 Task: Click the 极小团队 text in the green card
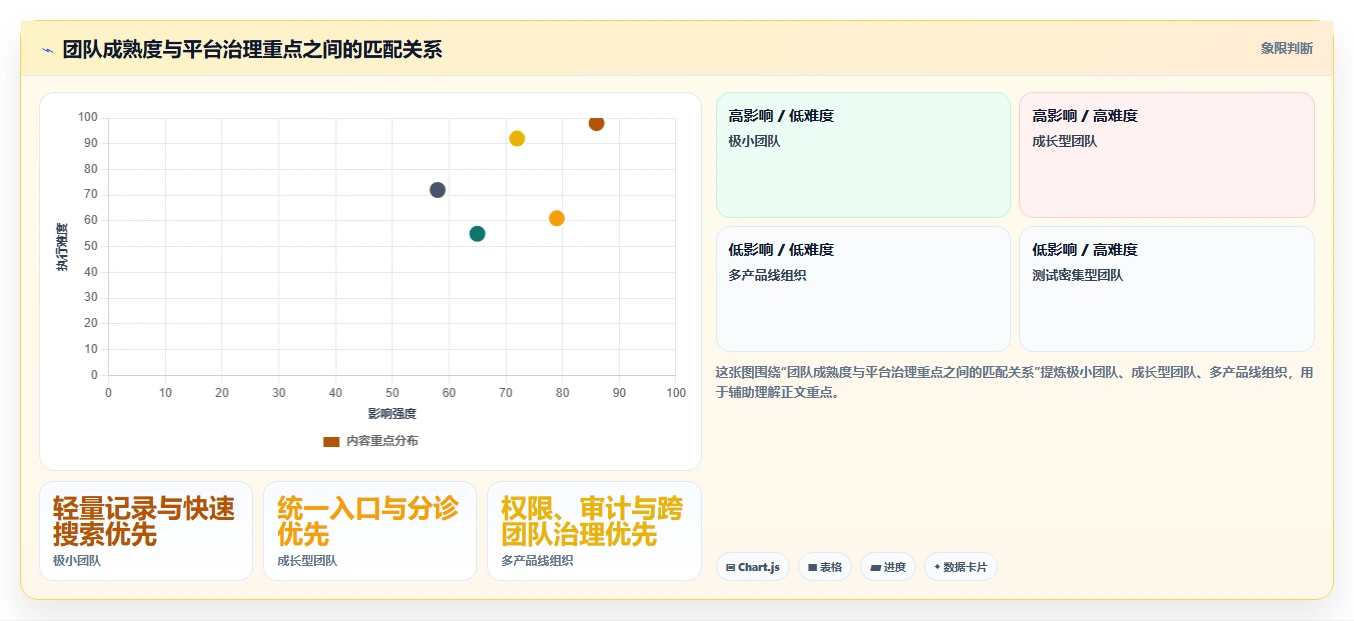pos(754,142)
